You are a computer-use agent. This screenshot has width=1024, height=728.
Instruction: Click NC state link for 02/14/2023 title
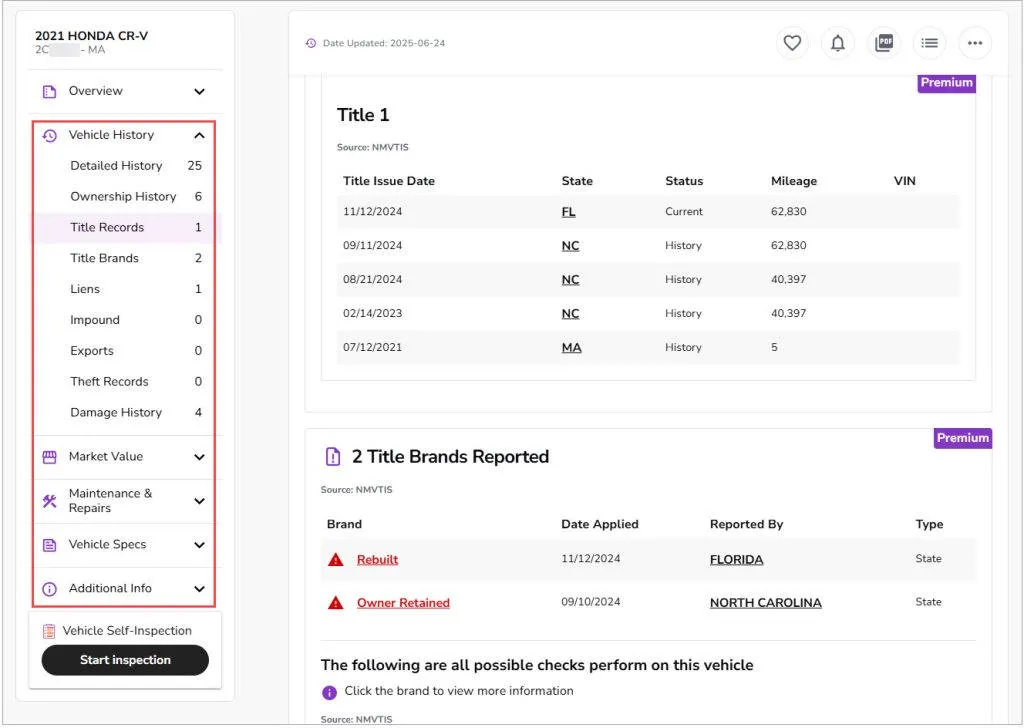point(570,313)
